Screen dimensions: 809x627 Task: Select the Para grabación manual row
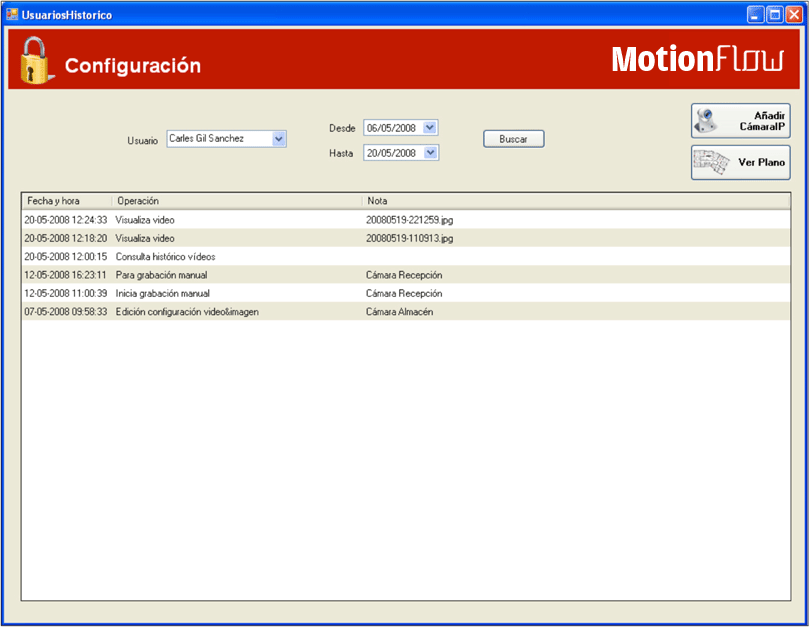(x=161, y=275)
